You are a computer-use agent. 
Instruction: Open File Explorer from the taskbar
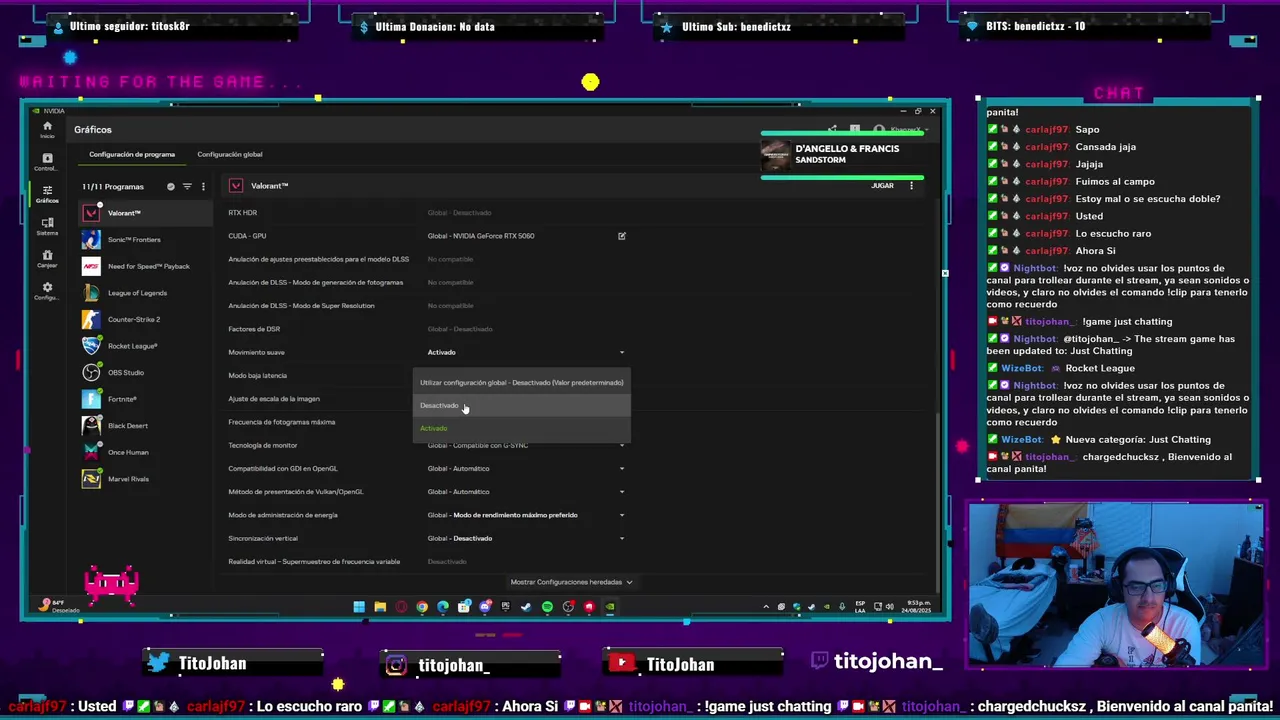380,606
